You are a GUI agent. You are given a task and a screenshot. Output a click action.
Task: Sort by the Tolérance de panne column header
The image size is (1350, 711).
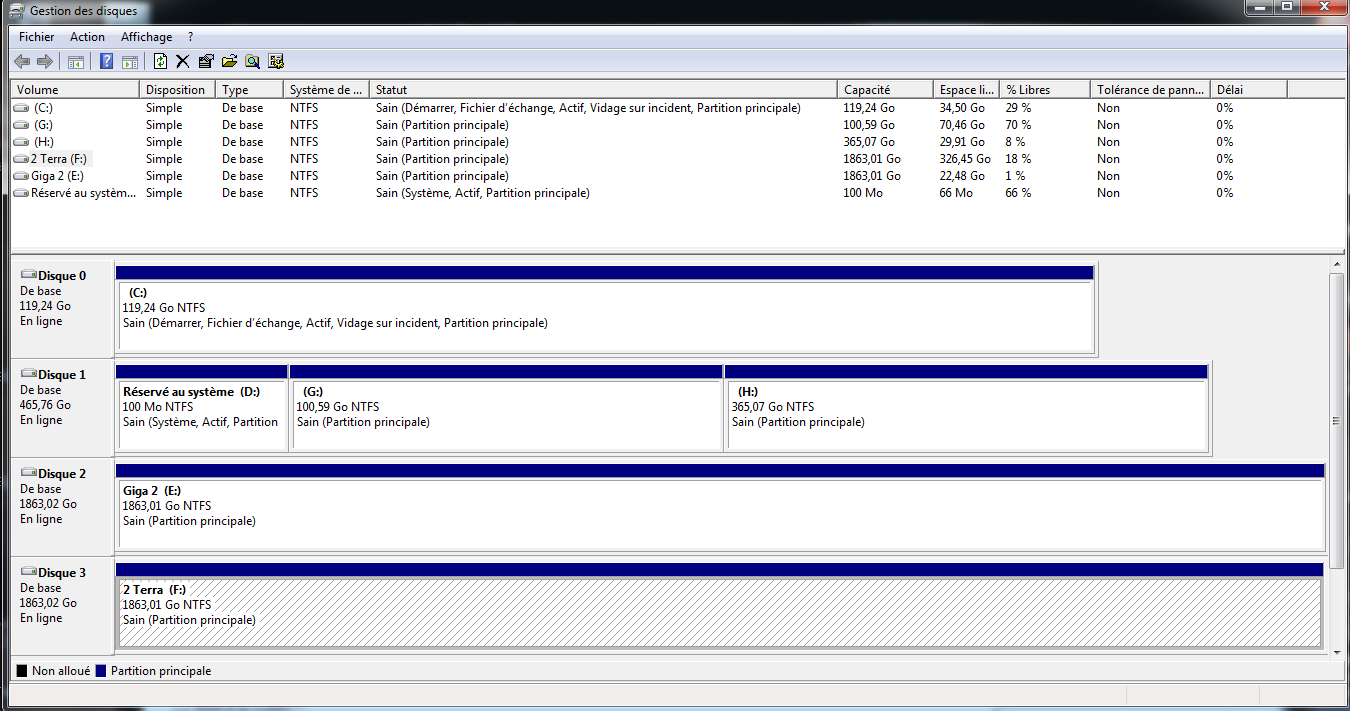coord(1150,90)
